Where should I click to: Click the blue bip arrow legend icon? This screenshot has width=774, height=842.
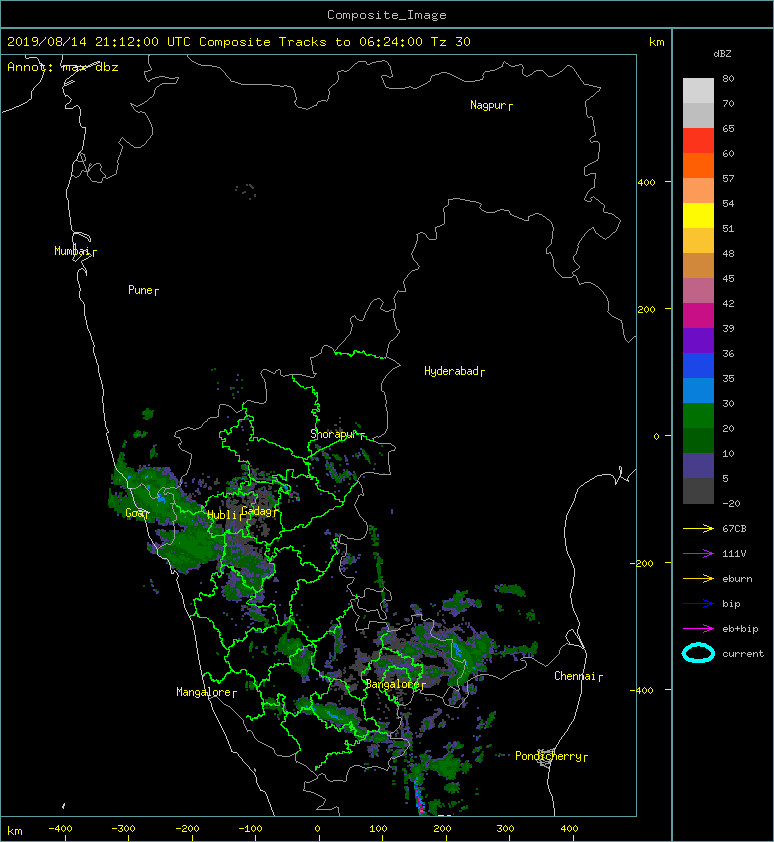click(x=698, y=604)
